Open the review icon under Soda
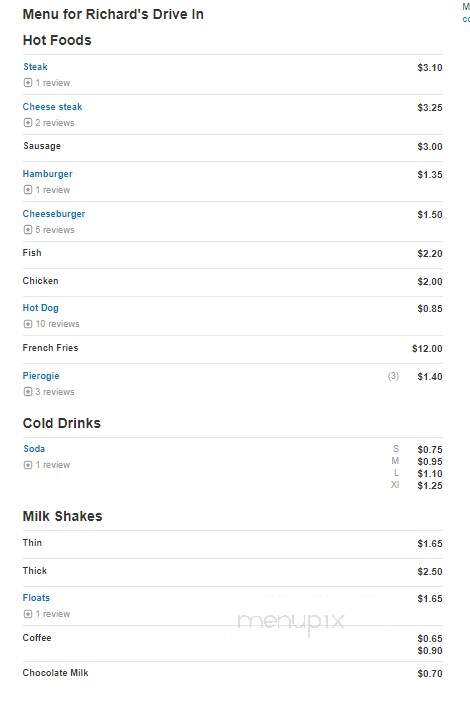 28,465
